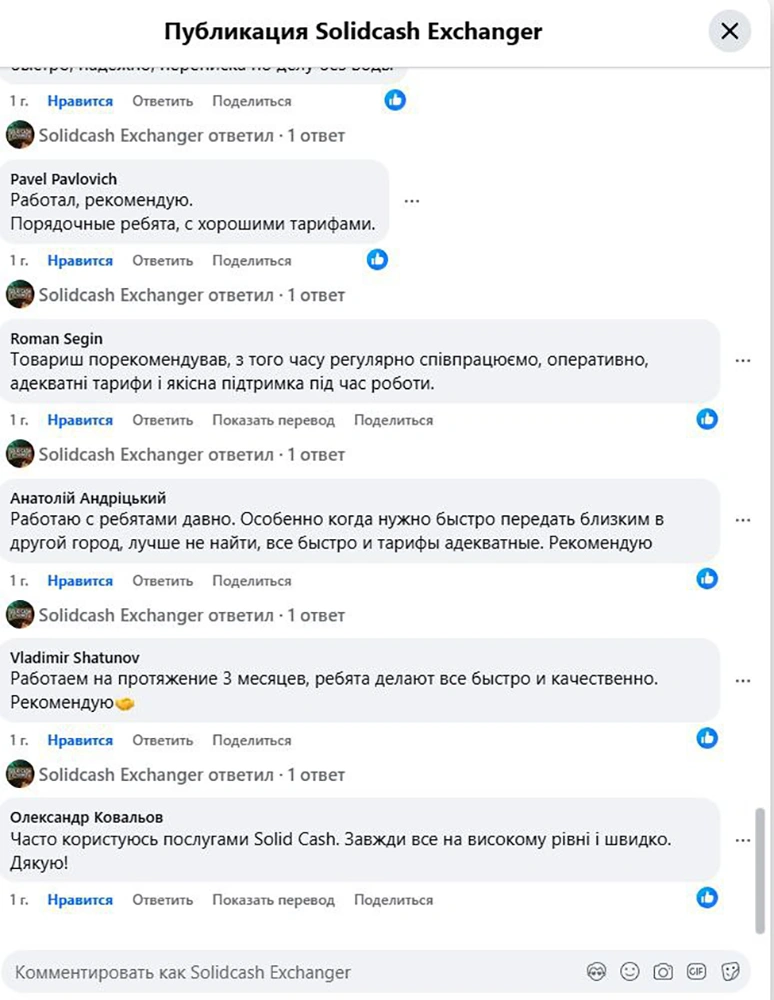Insert an avatar sticker in the comment

click(597, 971)
